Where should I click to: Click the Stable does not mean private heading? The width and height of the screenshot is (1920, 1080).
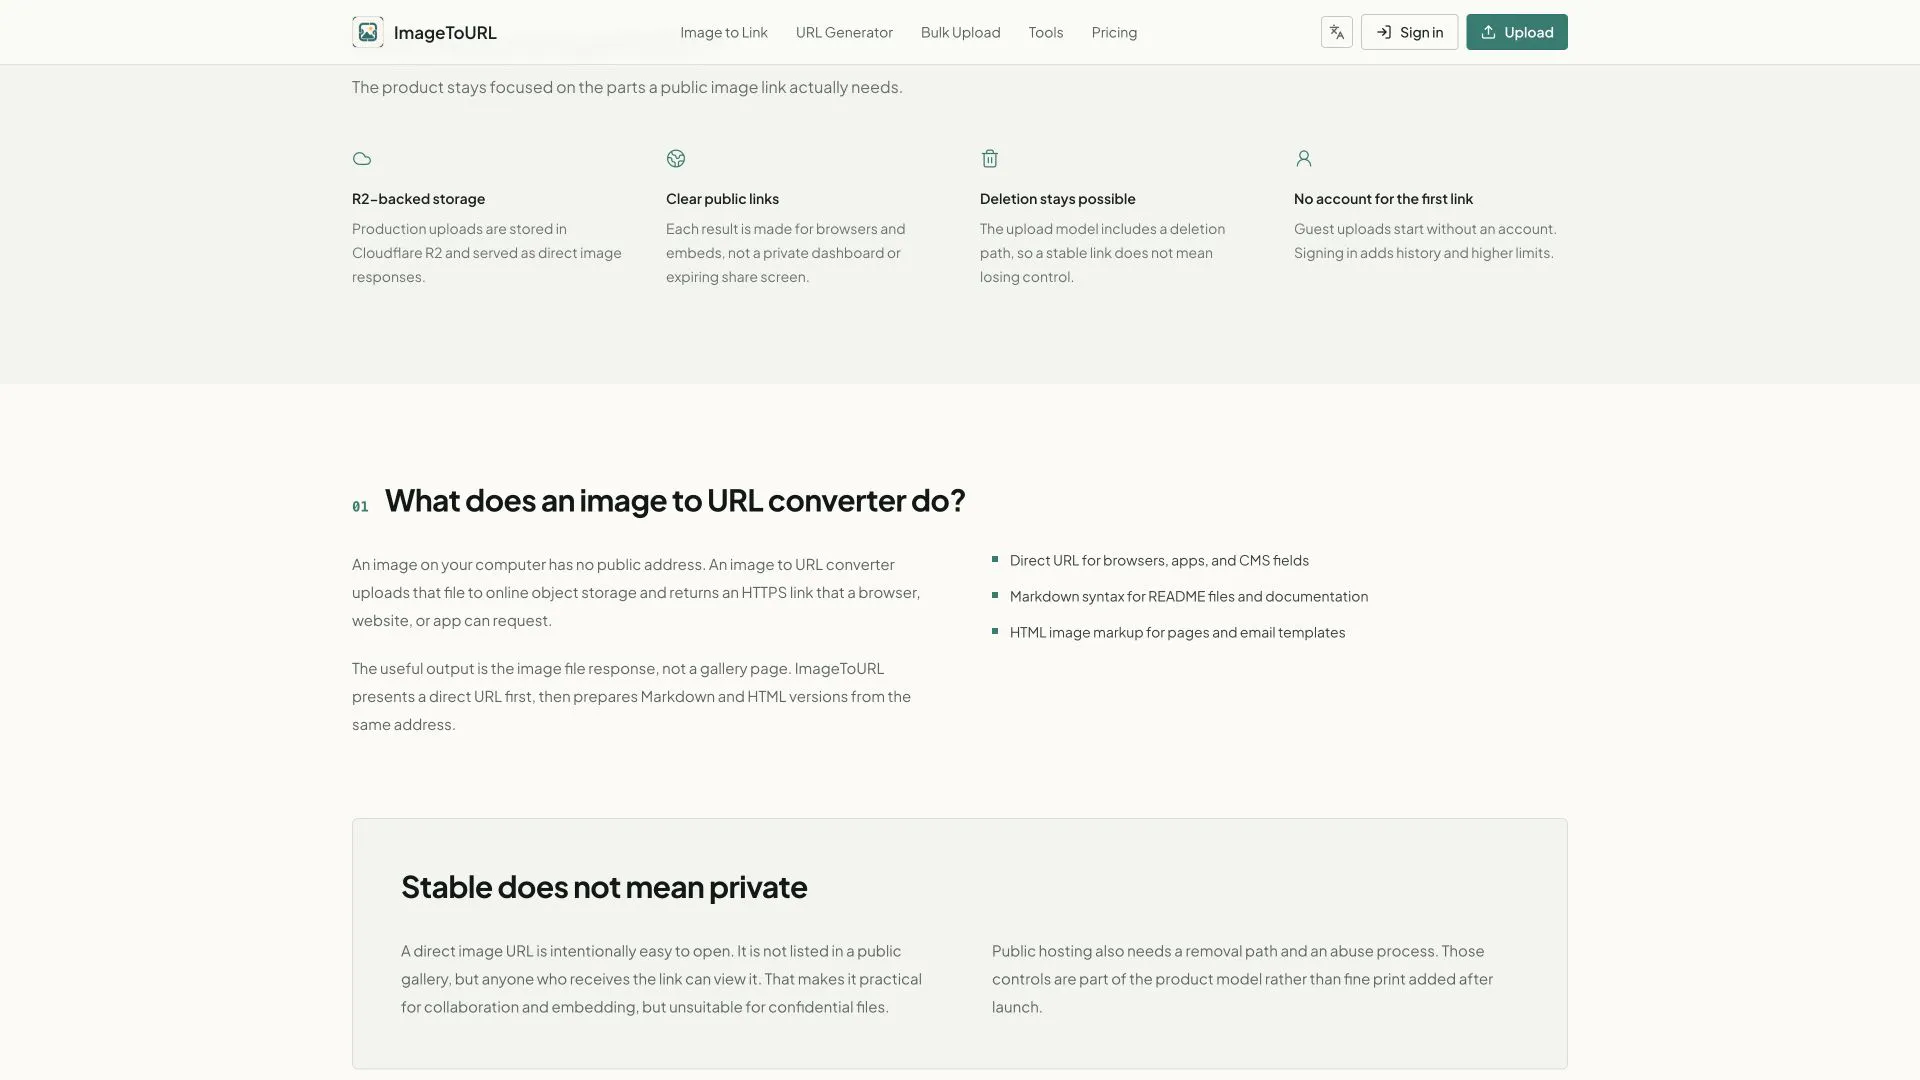tap(604, 887)
